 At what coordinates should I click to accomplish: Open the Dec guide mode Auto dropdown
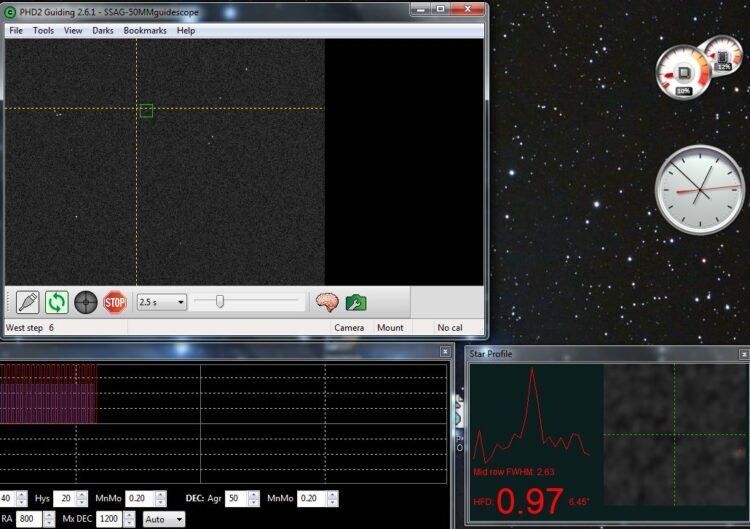(x=164, y=519)
